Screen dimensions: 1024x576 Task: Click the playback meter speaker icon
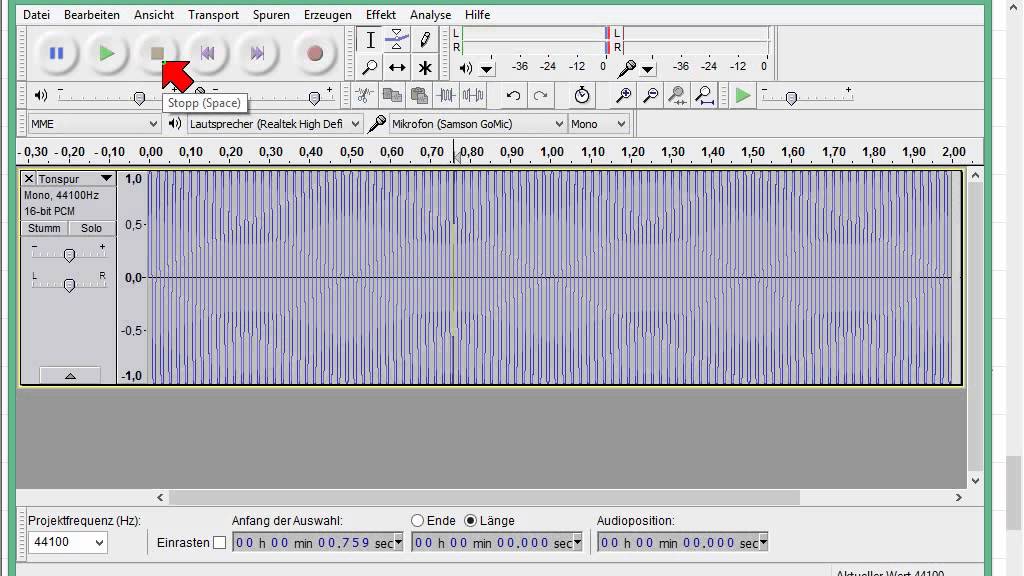point(466,67)
